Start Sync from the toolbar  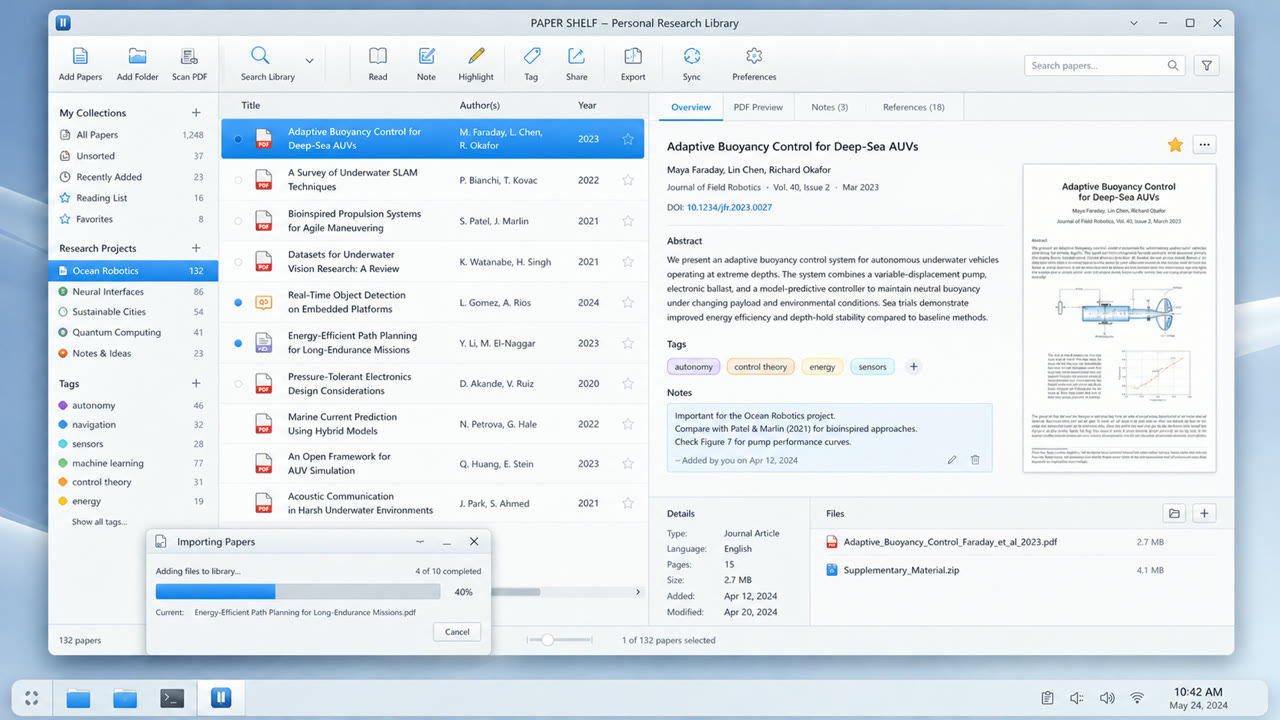click(x=692, y=56)
